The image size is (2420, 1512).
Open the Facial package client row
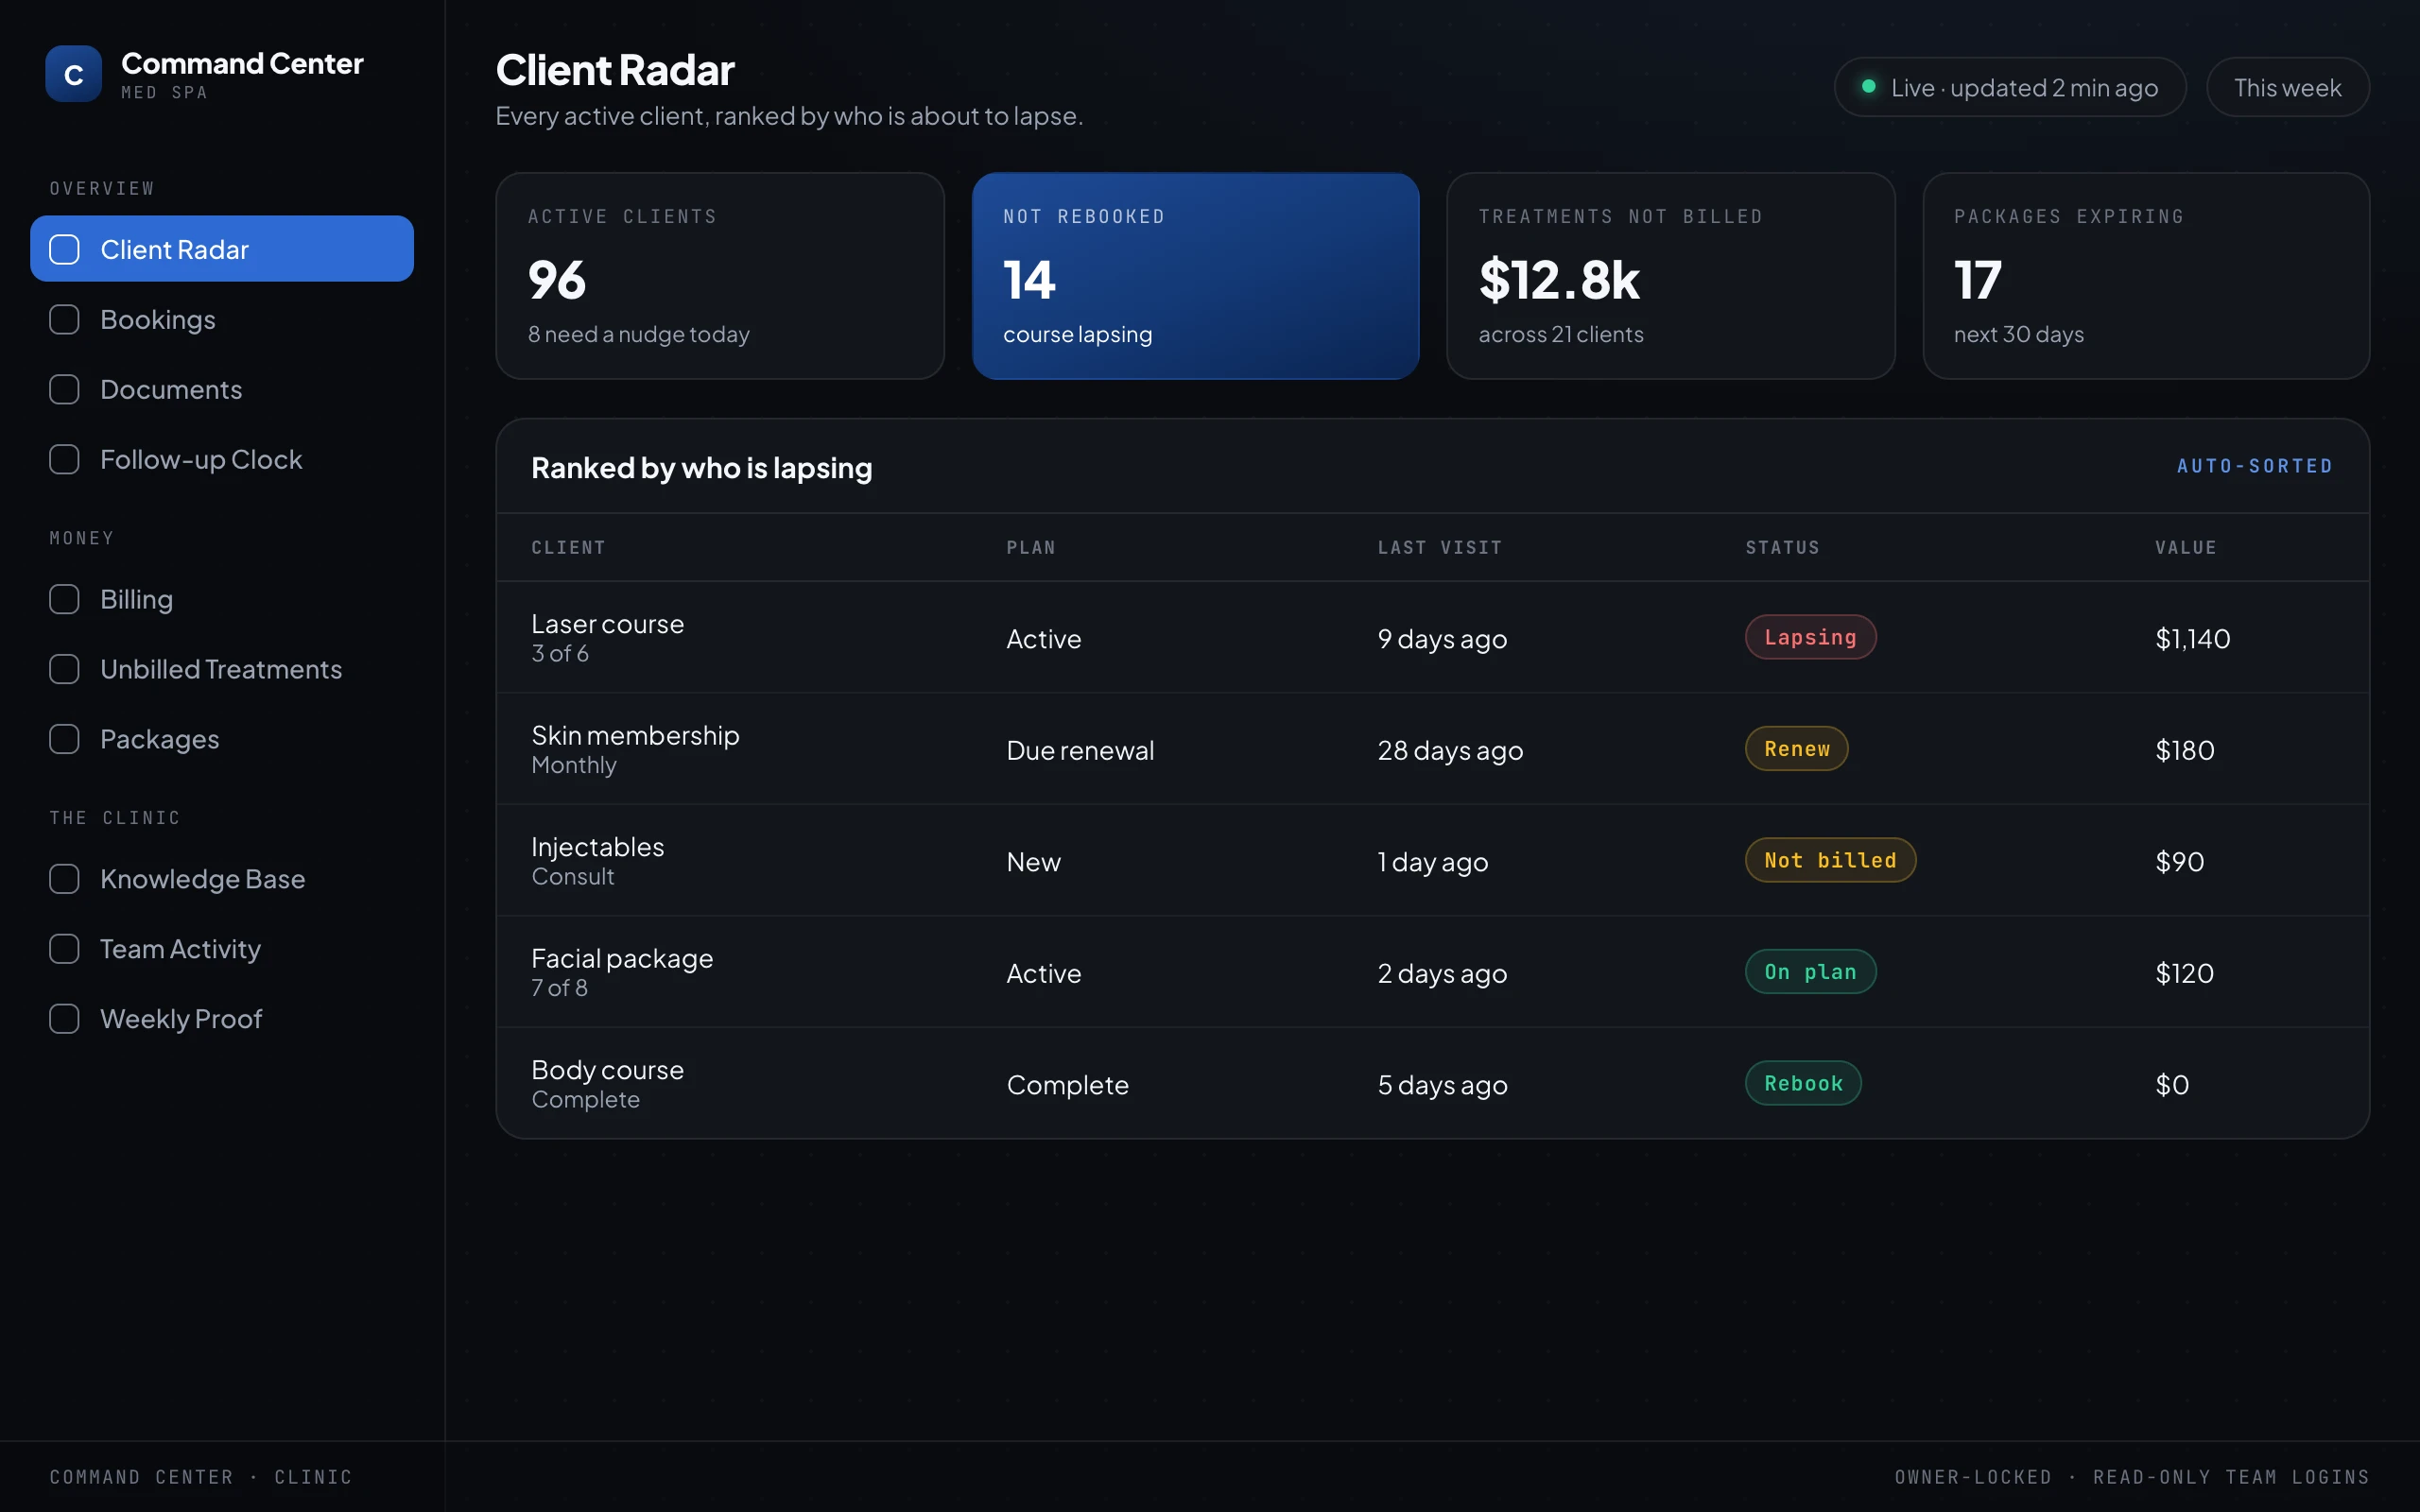(1432, 972)
